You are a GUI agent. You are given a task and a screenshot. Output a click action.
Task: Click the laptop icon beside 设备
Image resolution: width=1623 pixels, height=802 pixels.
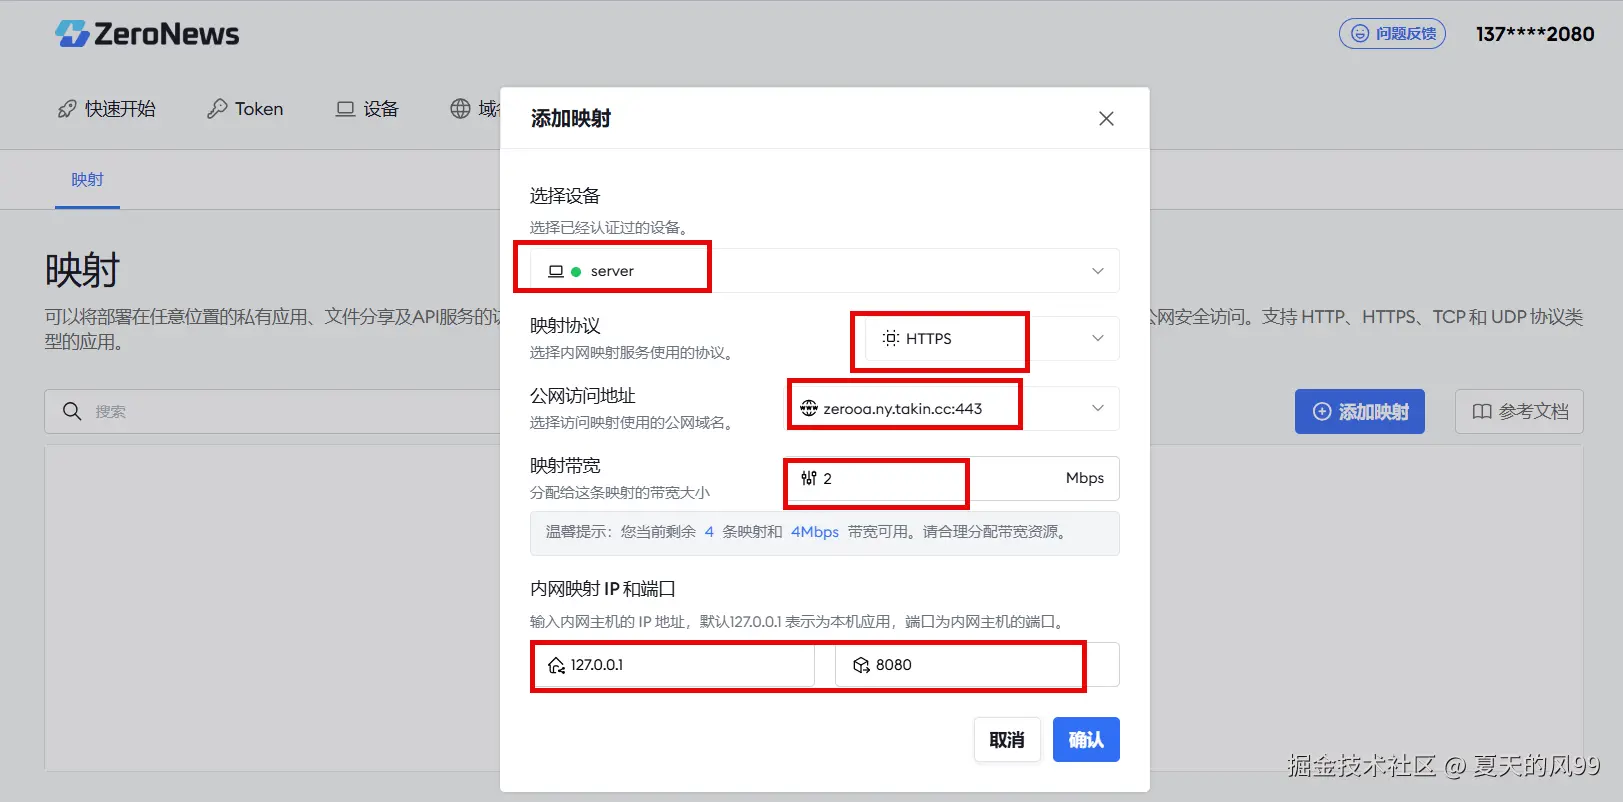pyautogui.click(x=345, y=109)
